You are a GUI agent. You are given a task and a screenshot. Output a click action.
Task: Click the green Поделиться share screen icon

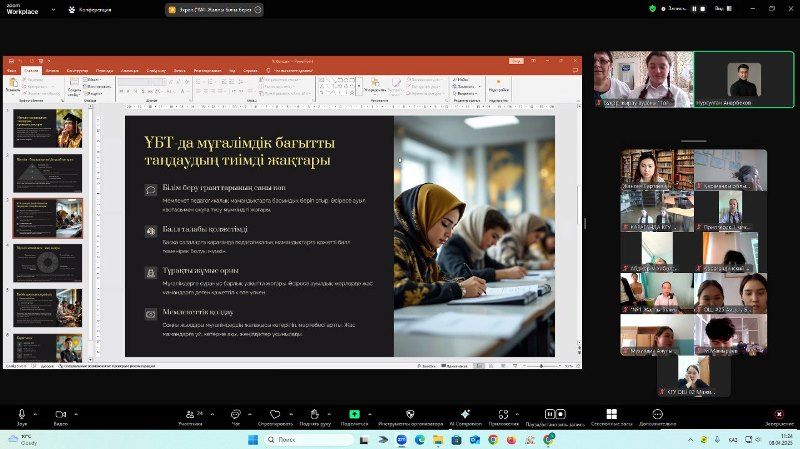[354, 414]
